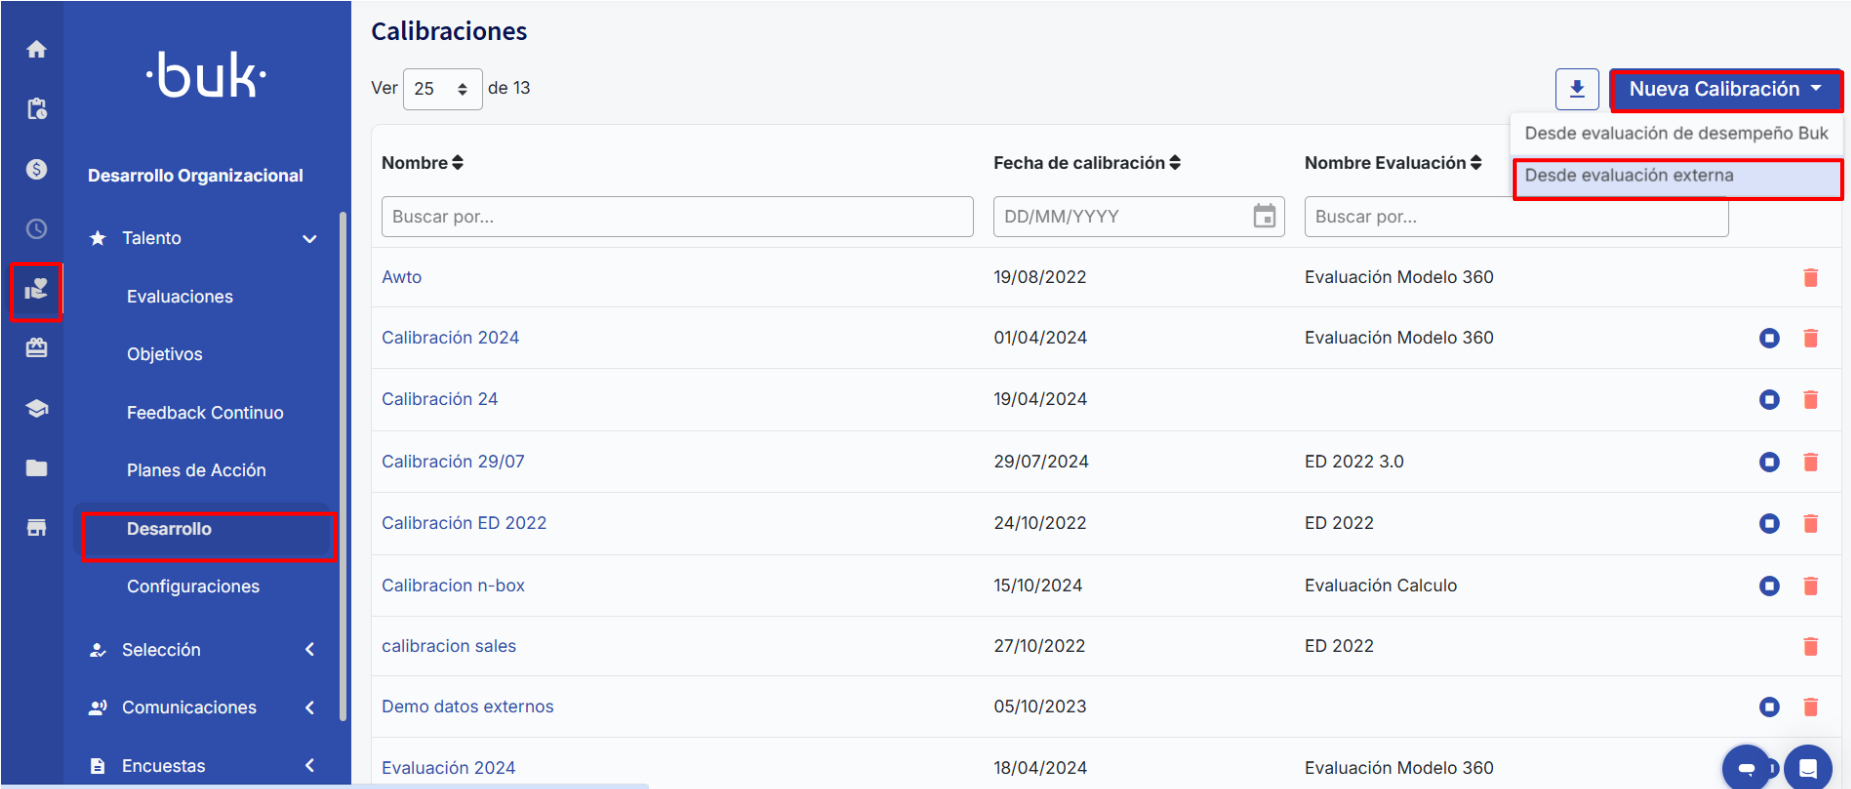Click the home icon in sidebar
The image size is (1851, 789).
(x=37, y=49)
